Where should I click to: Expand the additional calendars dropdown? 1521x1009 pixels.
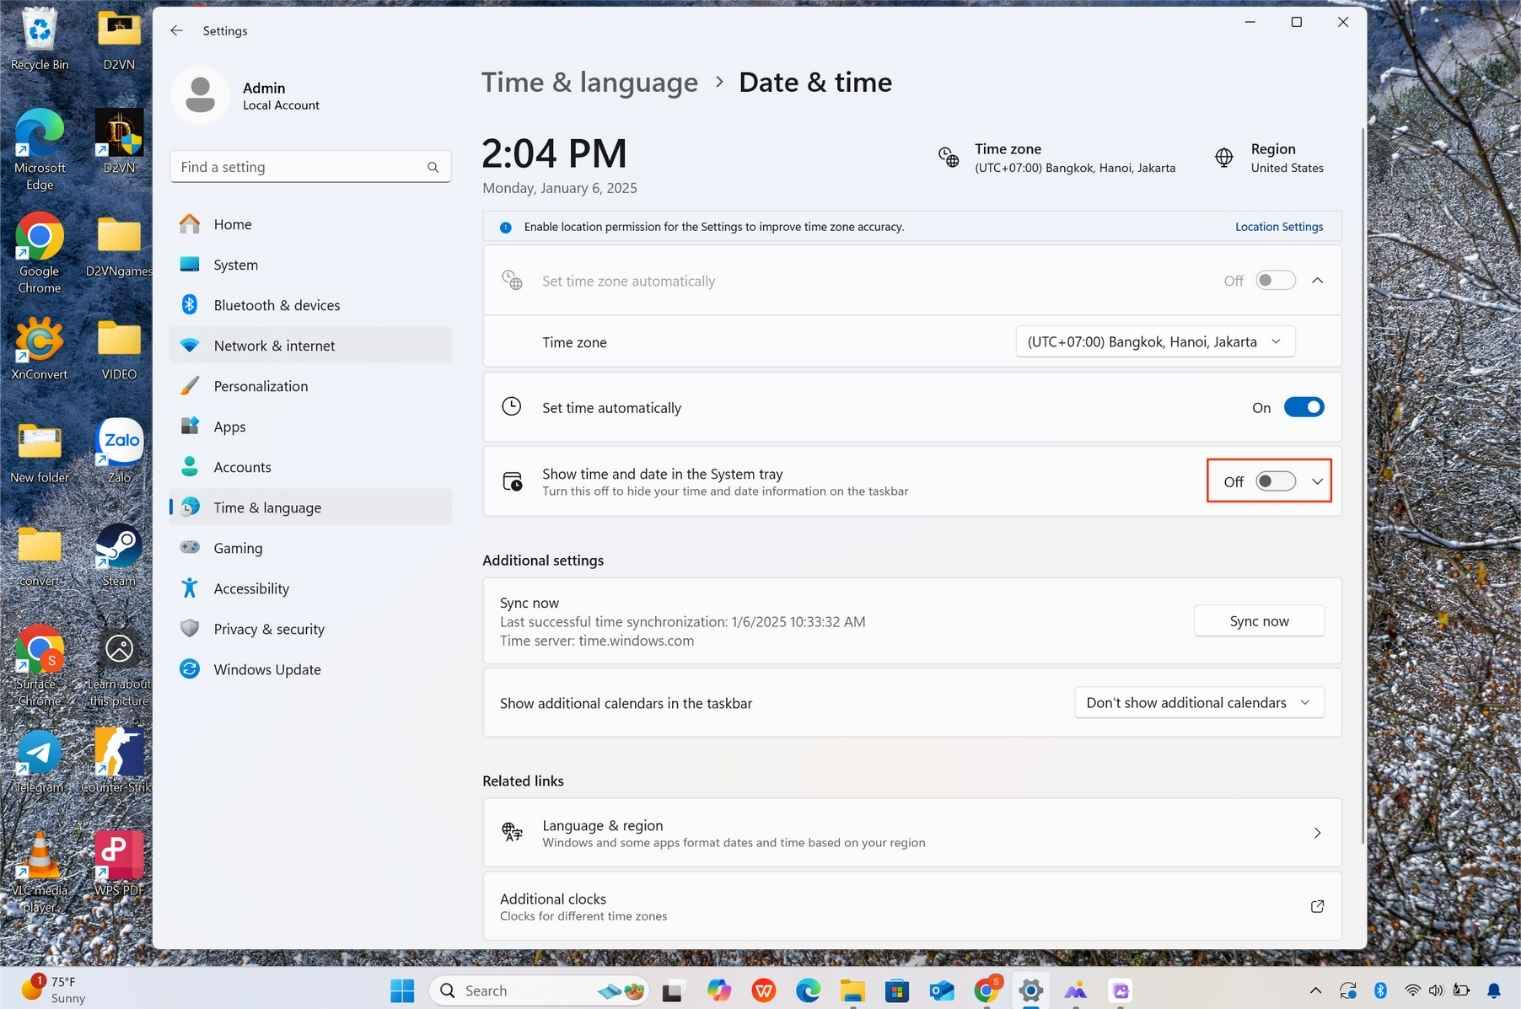(1197, 702)
